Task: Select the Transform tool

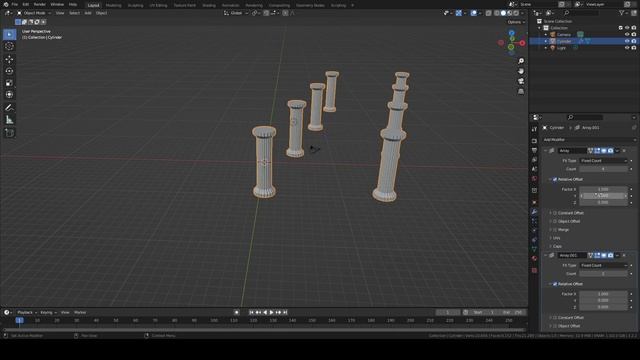Action: tap(9, 95)
